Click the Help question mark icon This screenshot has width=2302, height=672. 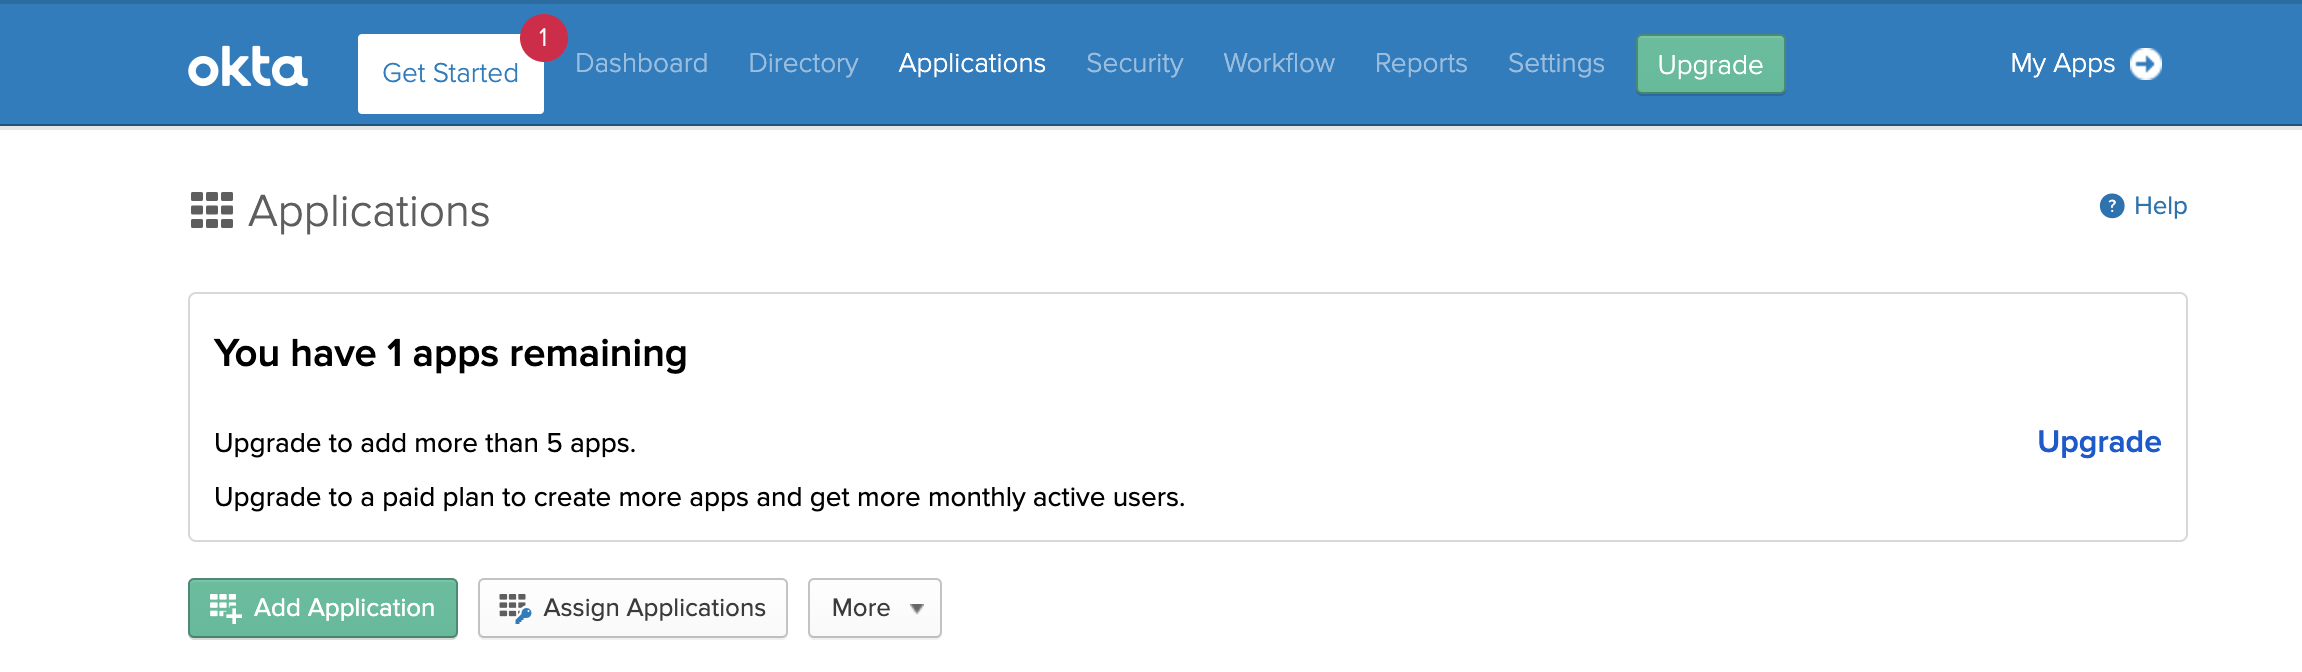pyautogui.click(x=2111, y=206)
